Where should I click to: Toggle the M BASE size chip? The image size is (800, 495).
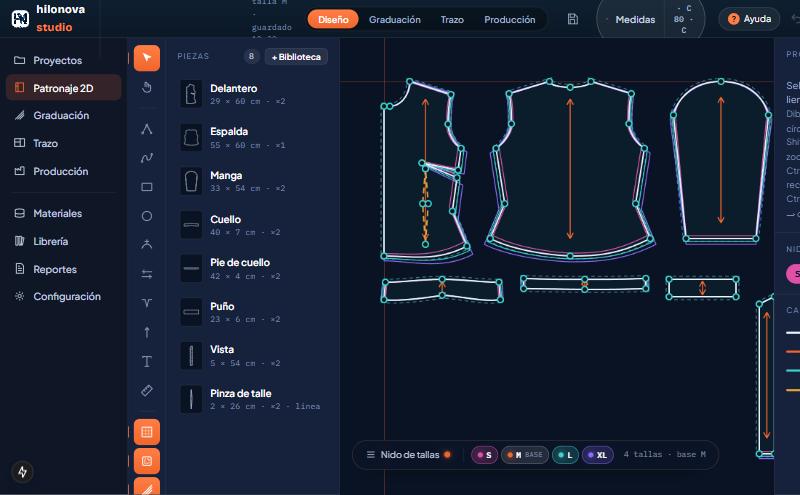pos(525,455)
